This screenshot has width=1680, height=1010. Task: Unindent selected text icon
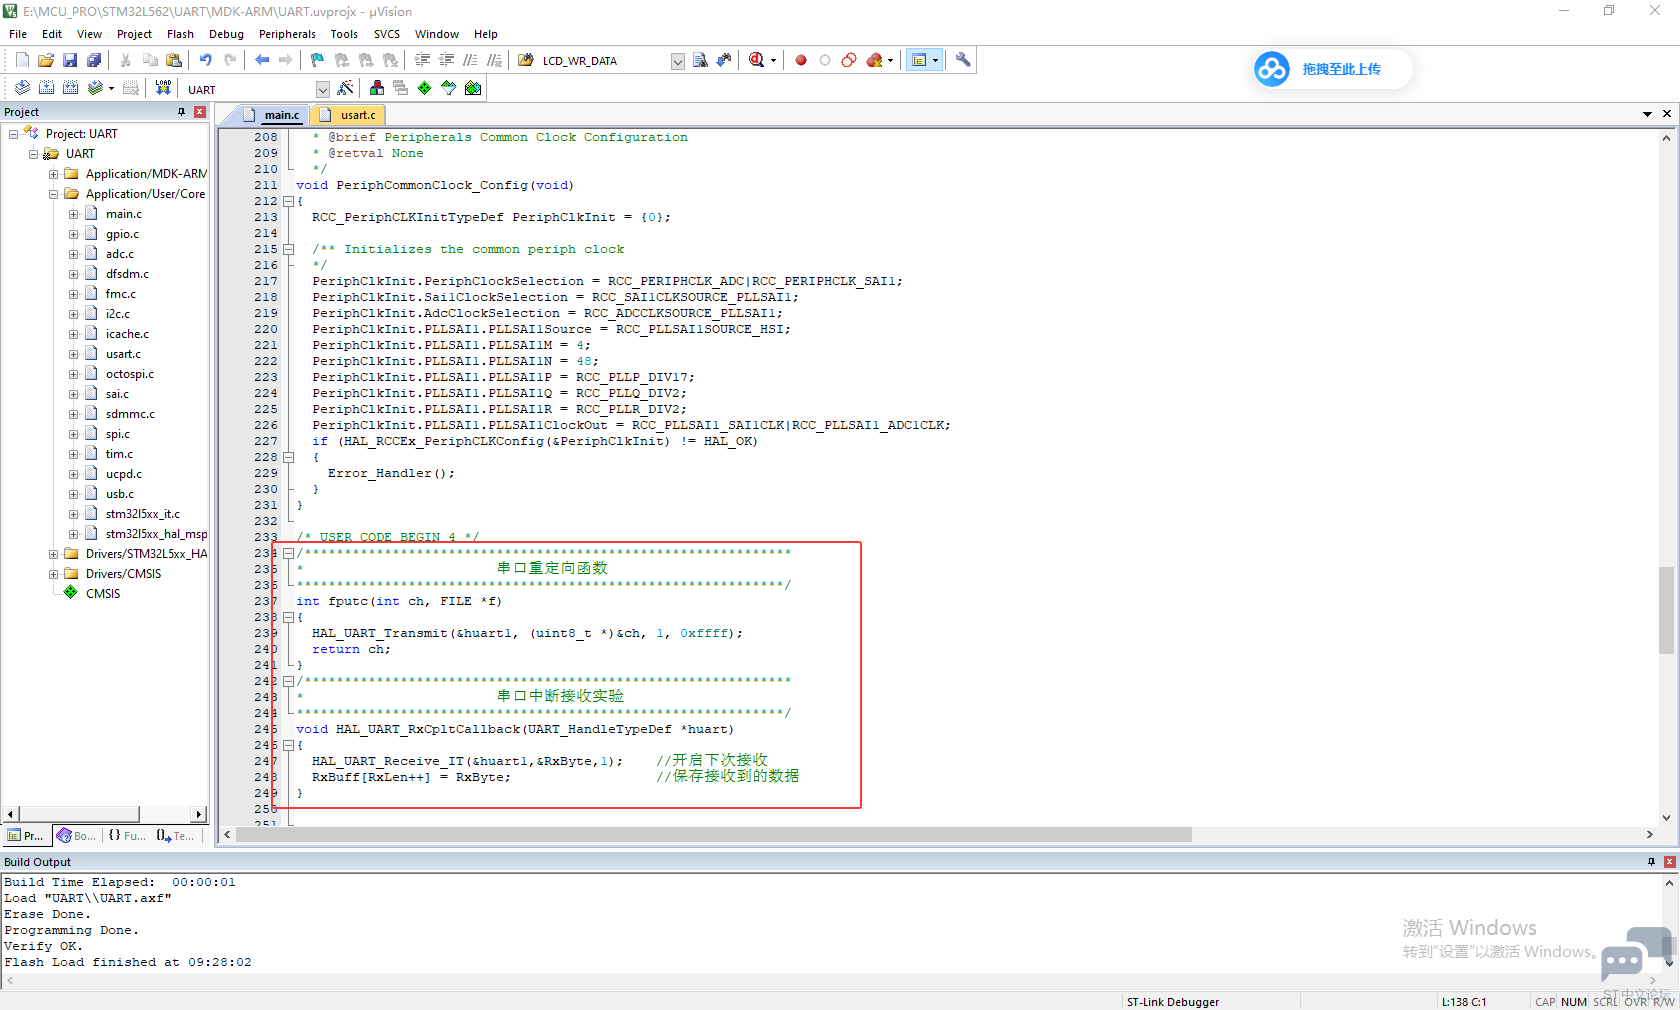click(446, 60)
